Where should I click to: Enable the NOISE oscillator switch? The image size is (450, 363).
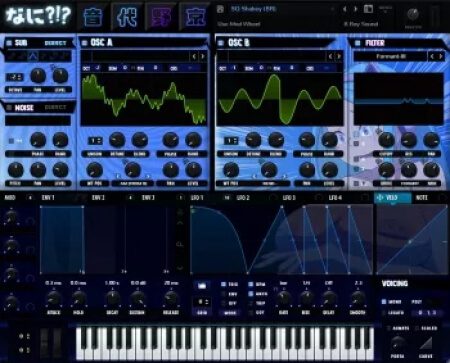click(9, 107)
